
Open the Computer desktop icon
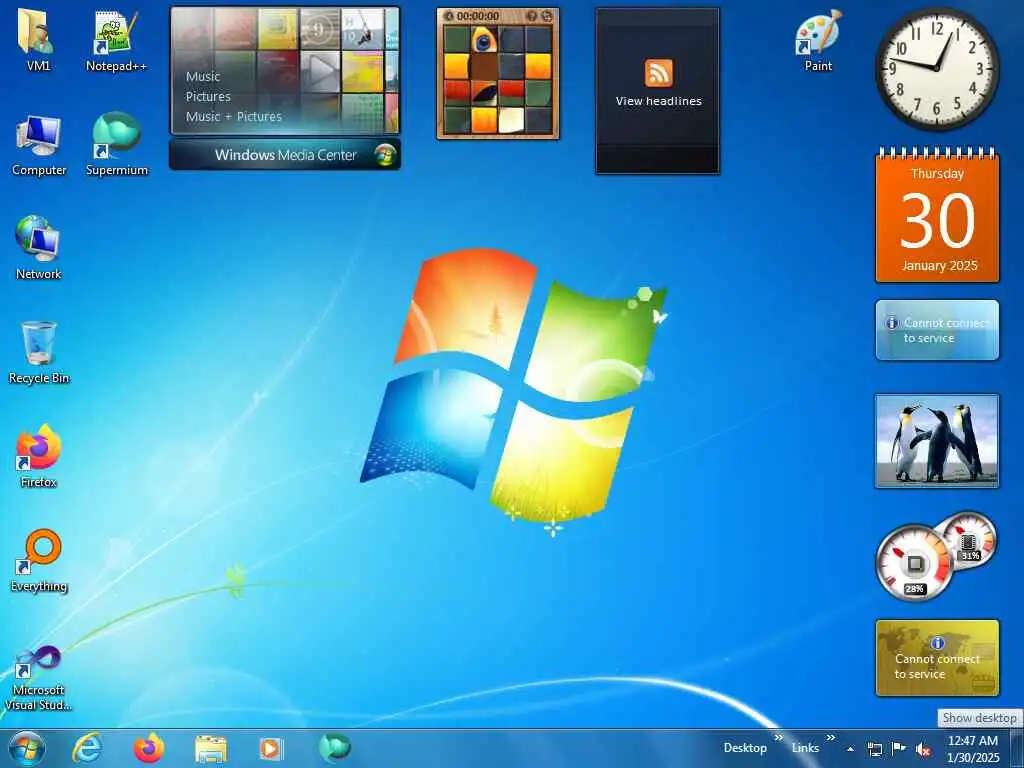tap(39, 145)
